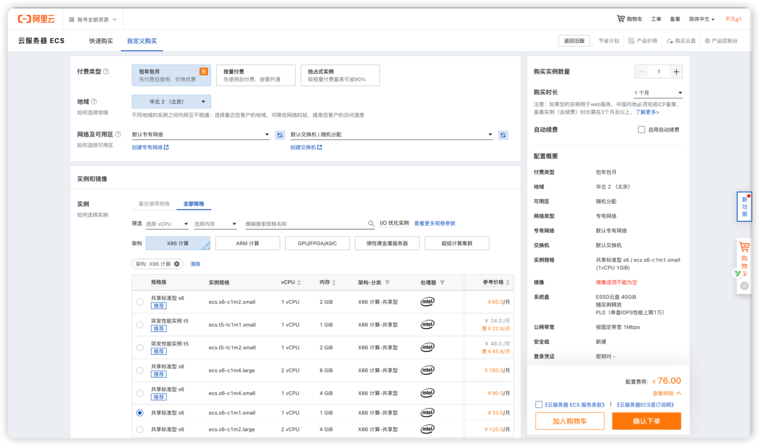Switch to 全部规格 tab
This screenshot has height=446, width=760.
[193, 204]
